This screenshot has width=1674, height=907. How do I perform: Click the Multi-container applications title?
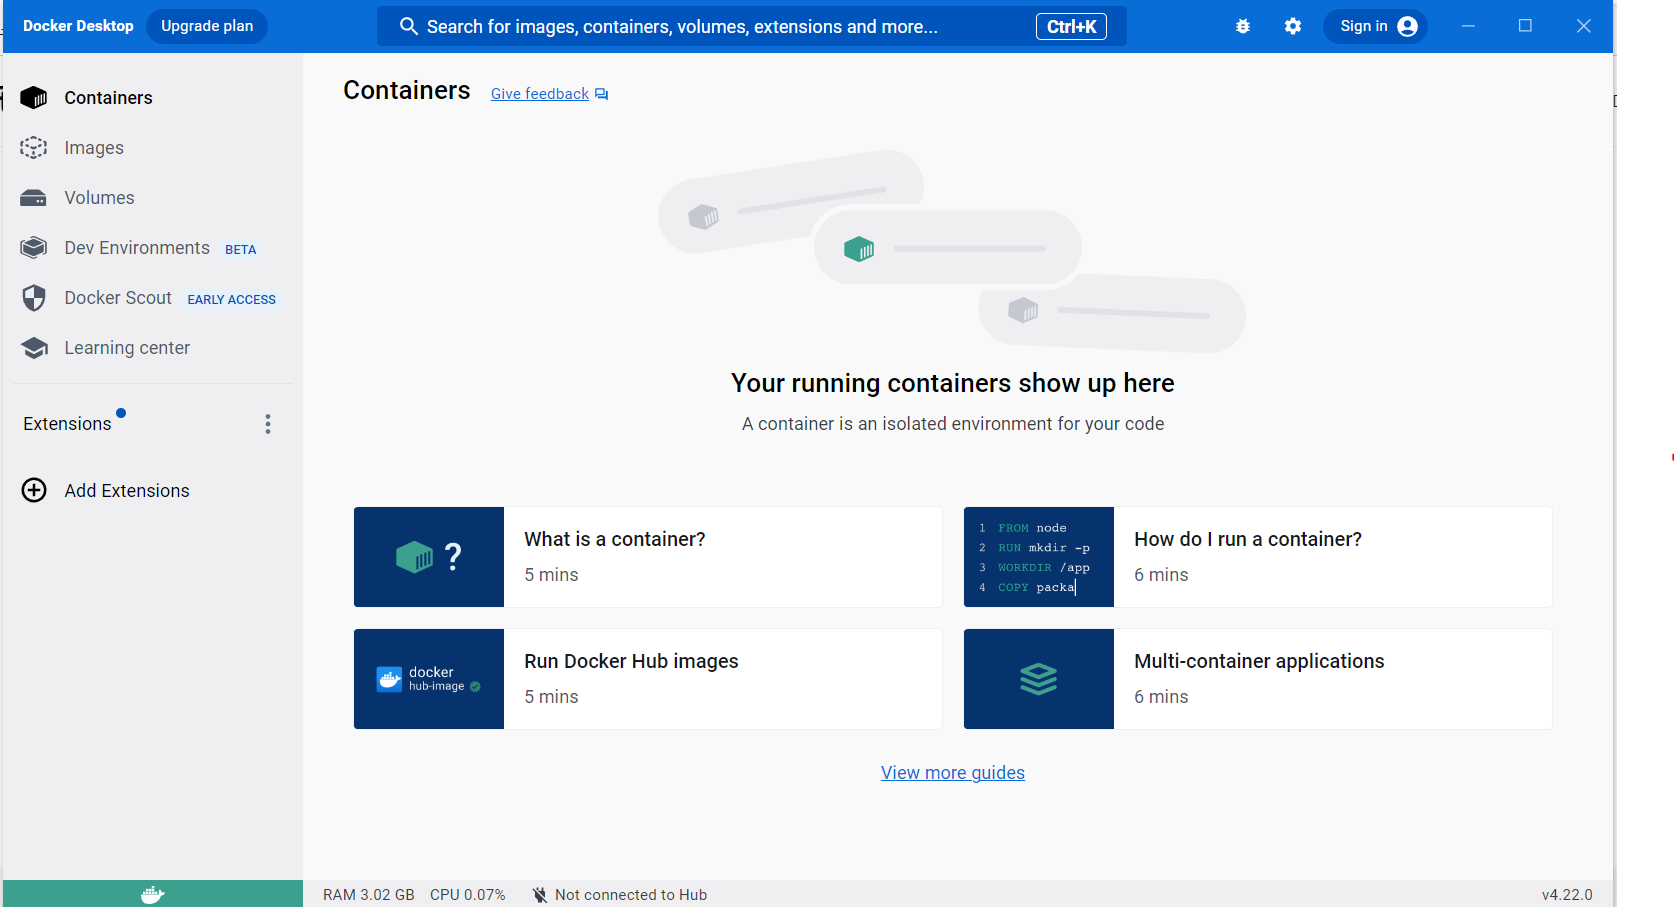[x=1260, y=661]
